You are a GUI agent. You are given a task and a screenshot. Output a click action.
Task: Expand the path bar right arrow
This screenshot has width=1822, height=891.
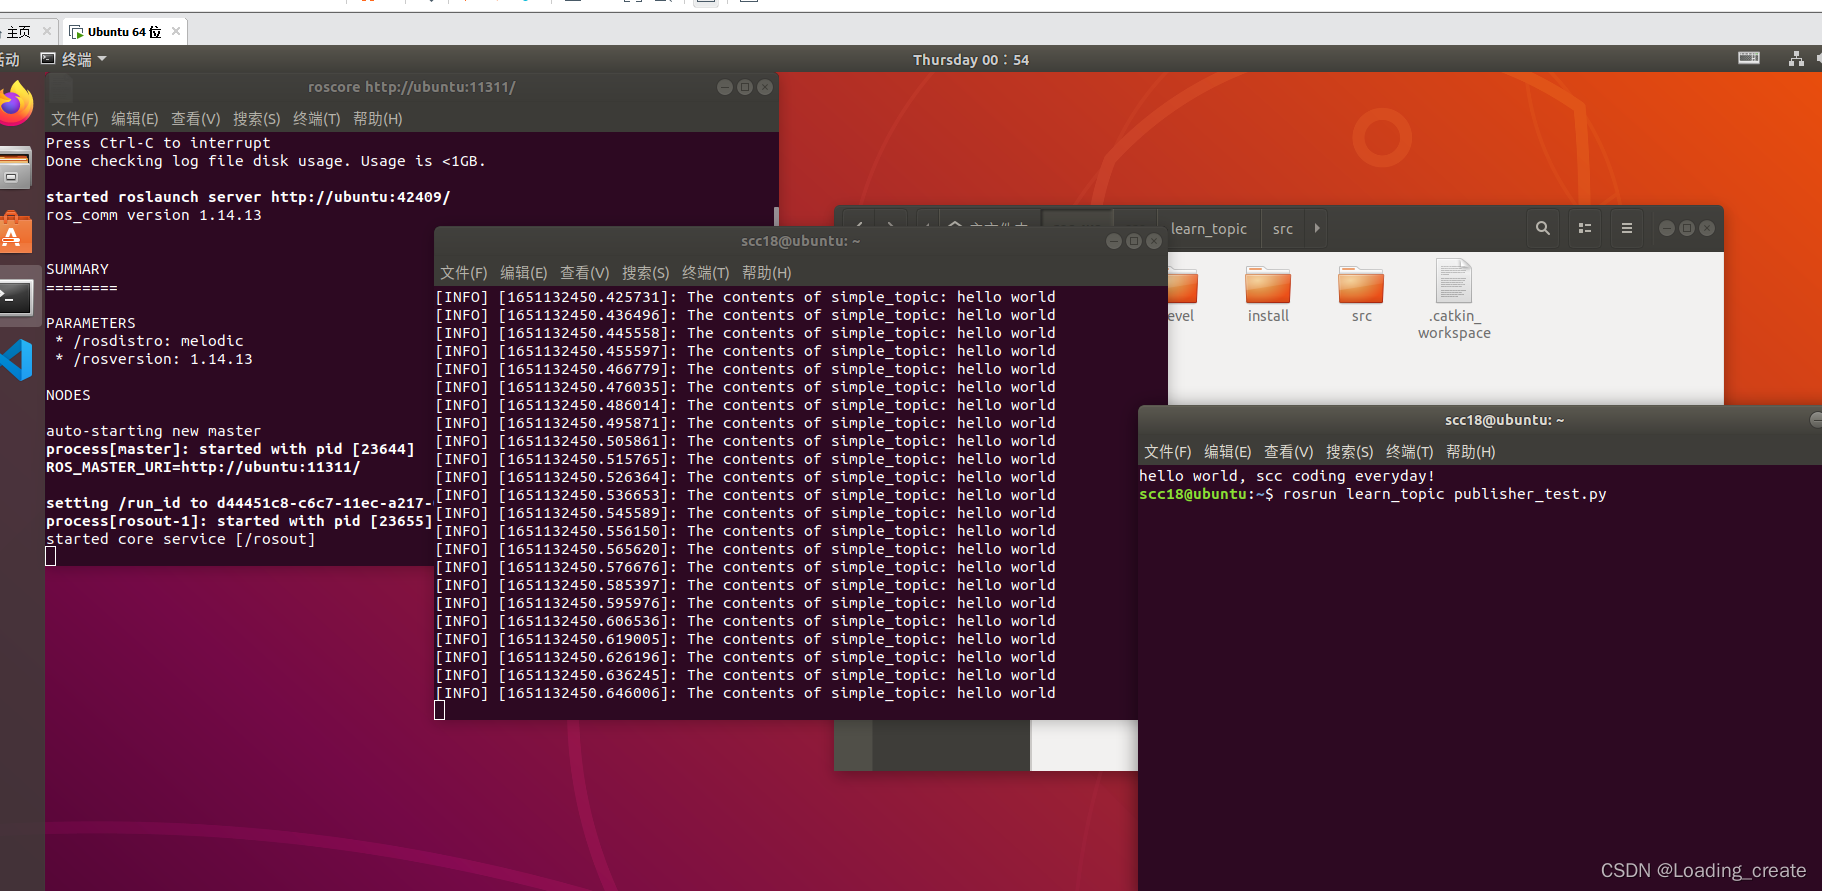click(1317, 228)
